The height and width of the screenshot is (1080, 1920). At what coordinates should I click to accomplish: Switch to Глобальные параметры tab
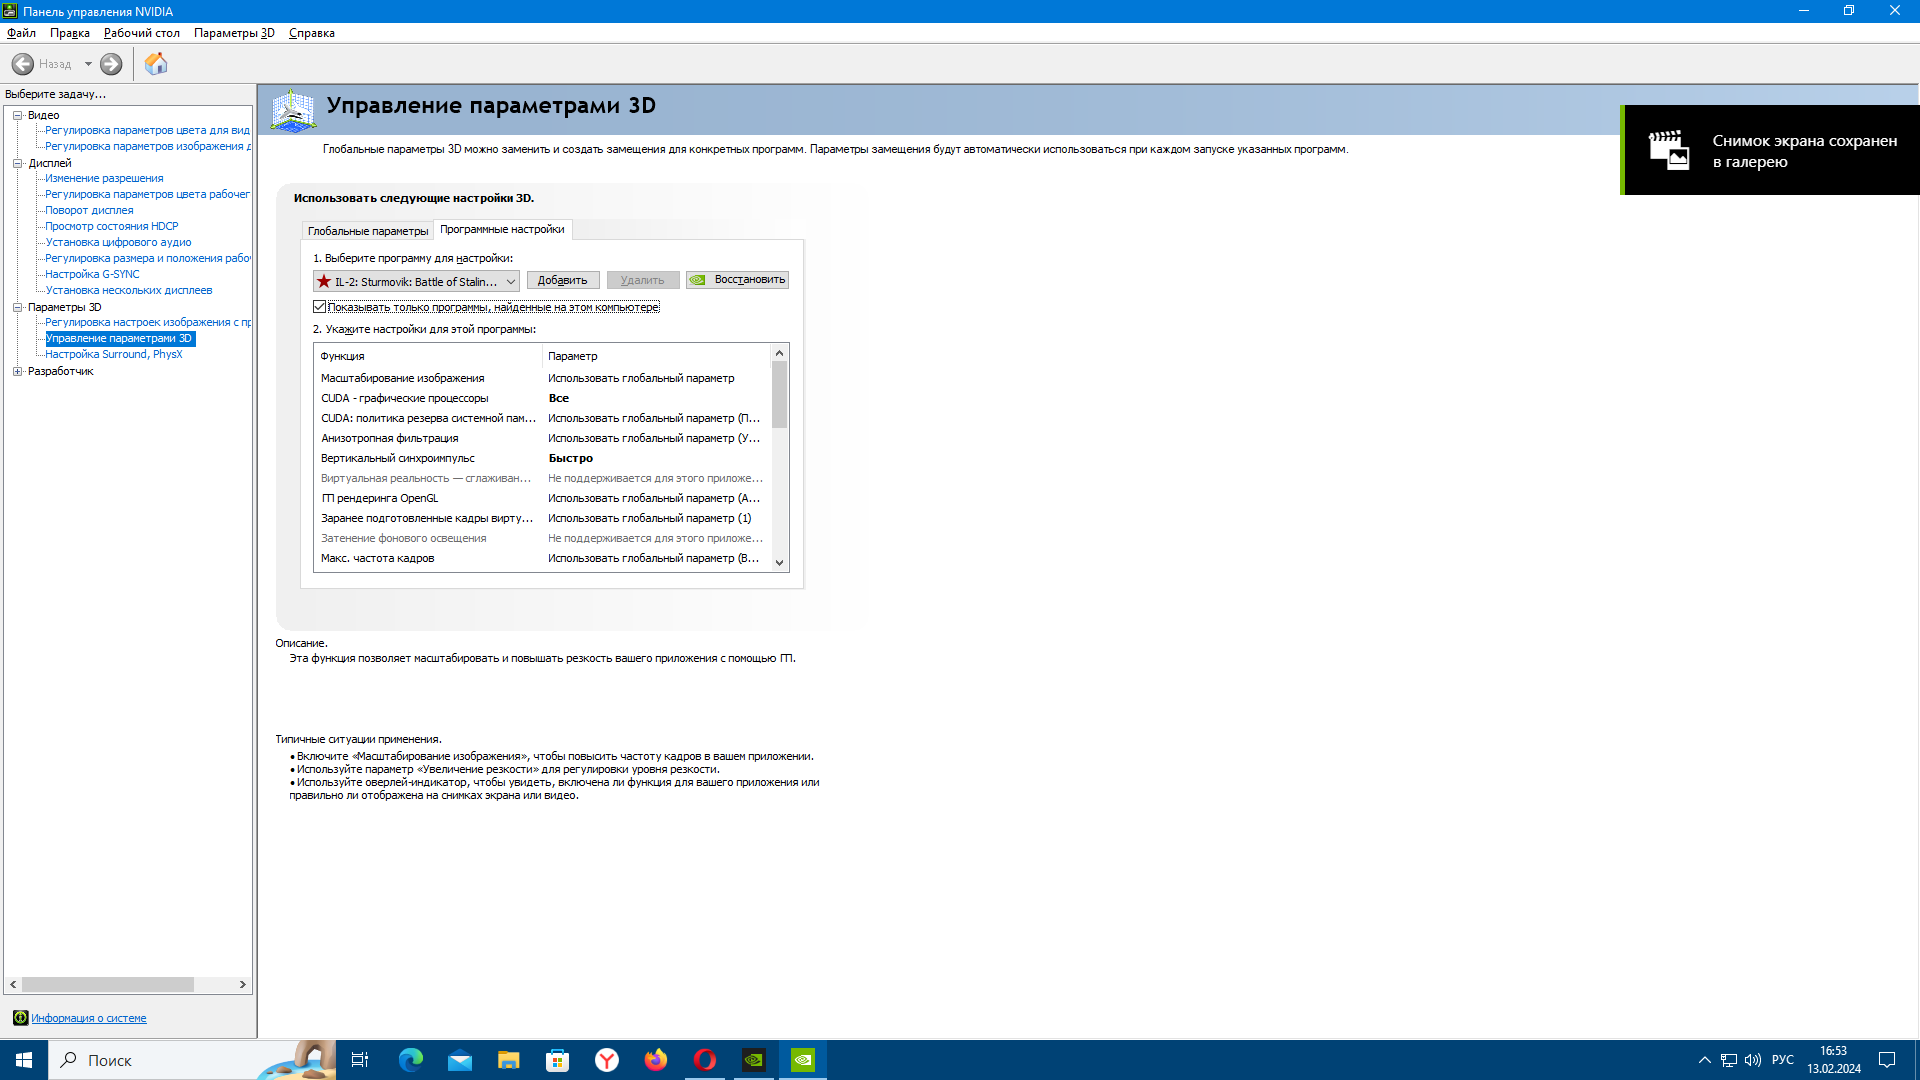368,231
